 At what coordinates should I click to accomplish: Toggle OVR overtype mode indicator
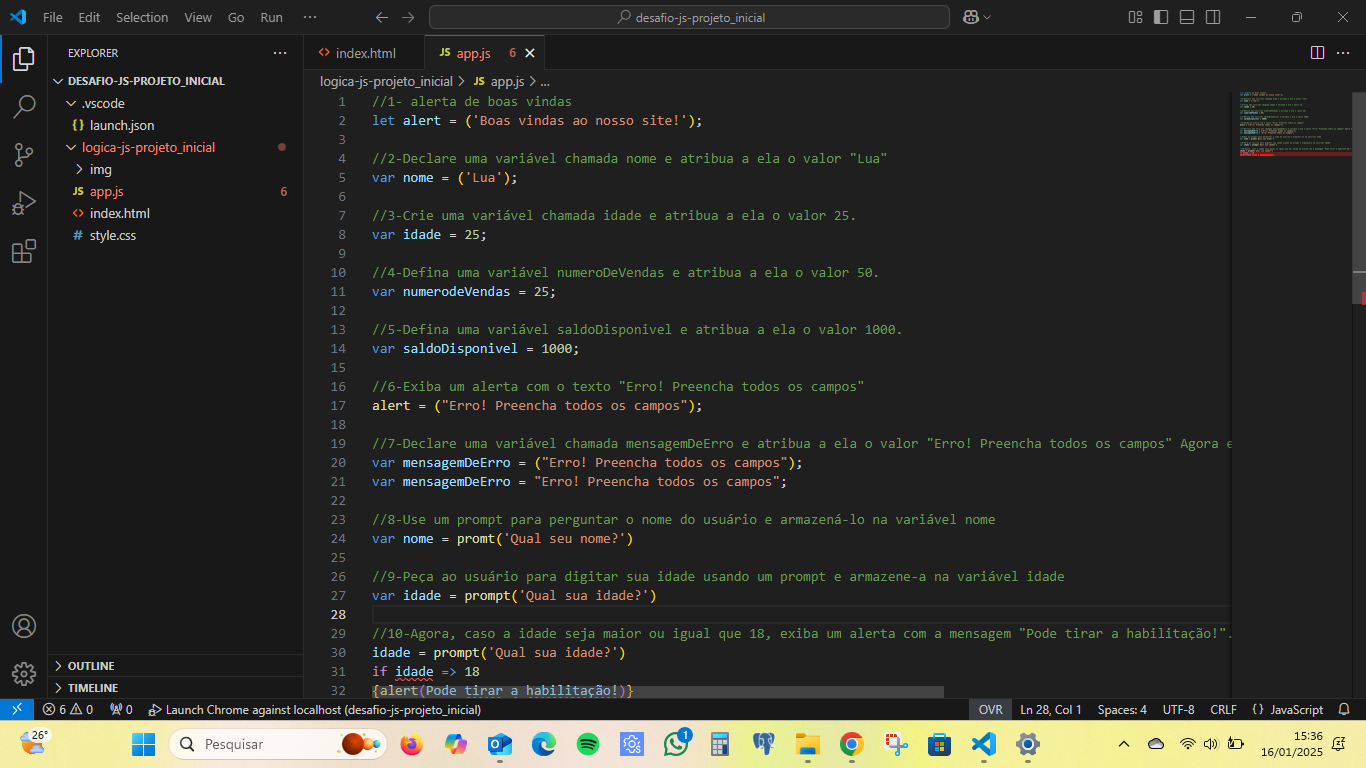click(990, 709)
